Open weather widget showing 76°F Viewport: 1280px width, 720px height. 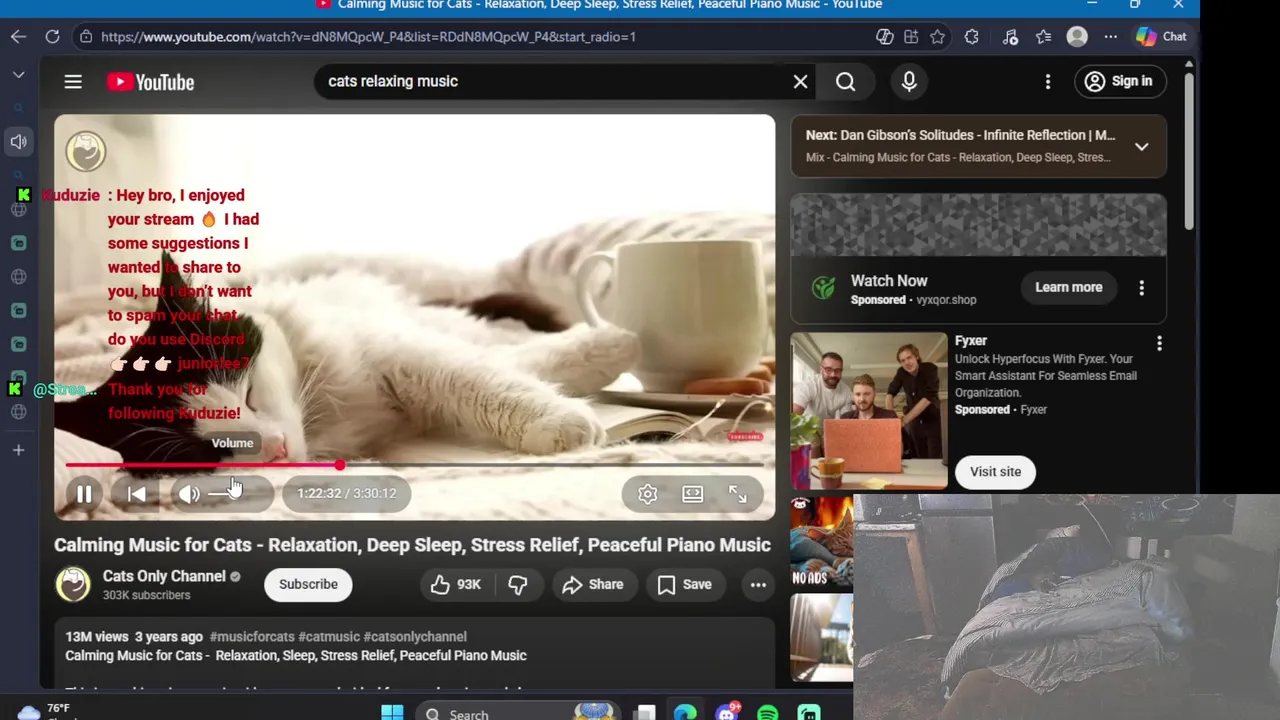pos(45,711)
